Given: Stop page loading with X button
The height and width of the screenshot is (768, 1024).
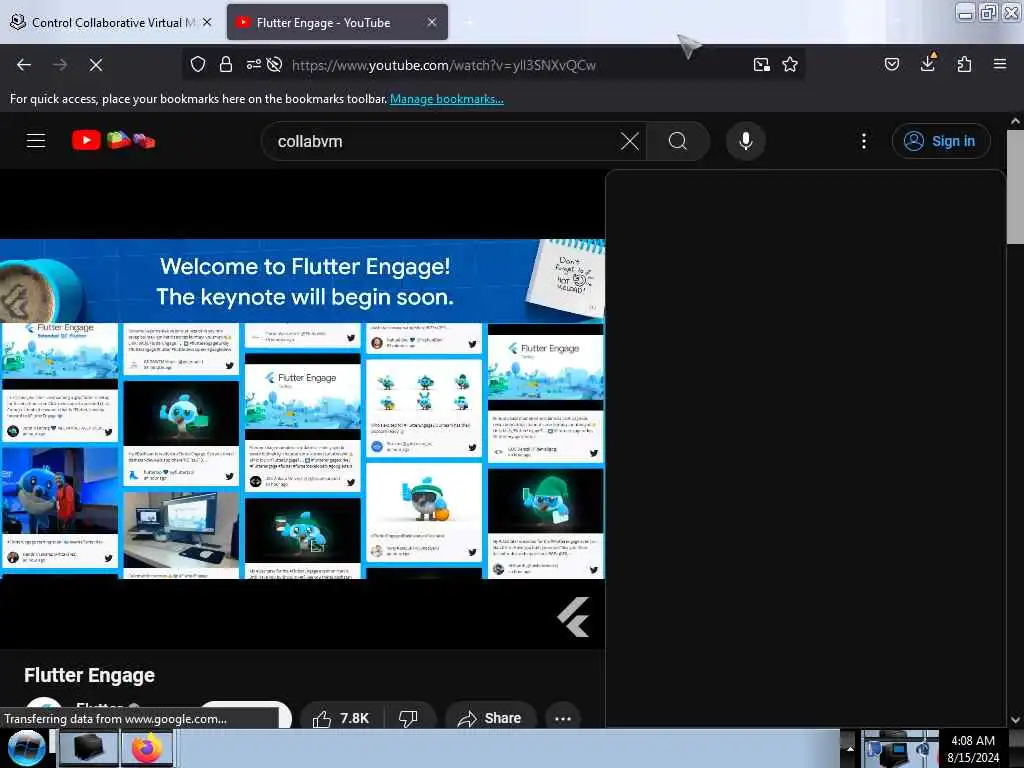Looking at the screenshot, I should point(95,65).
